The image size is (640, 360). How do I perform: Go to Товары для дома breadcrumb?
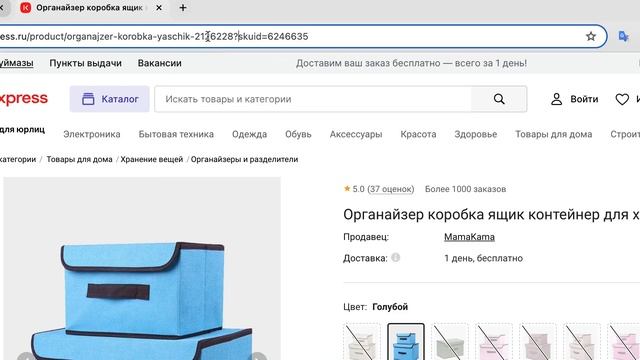tap(79, 160)
